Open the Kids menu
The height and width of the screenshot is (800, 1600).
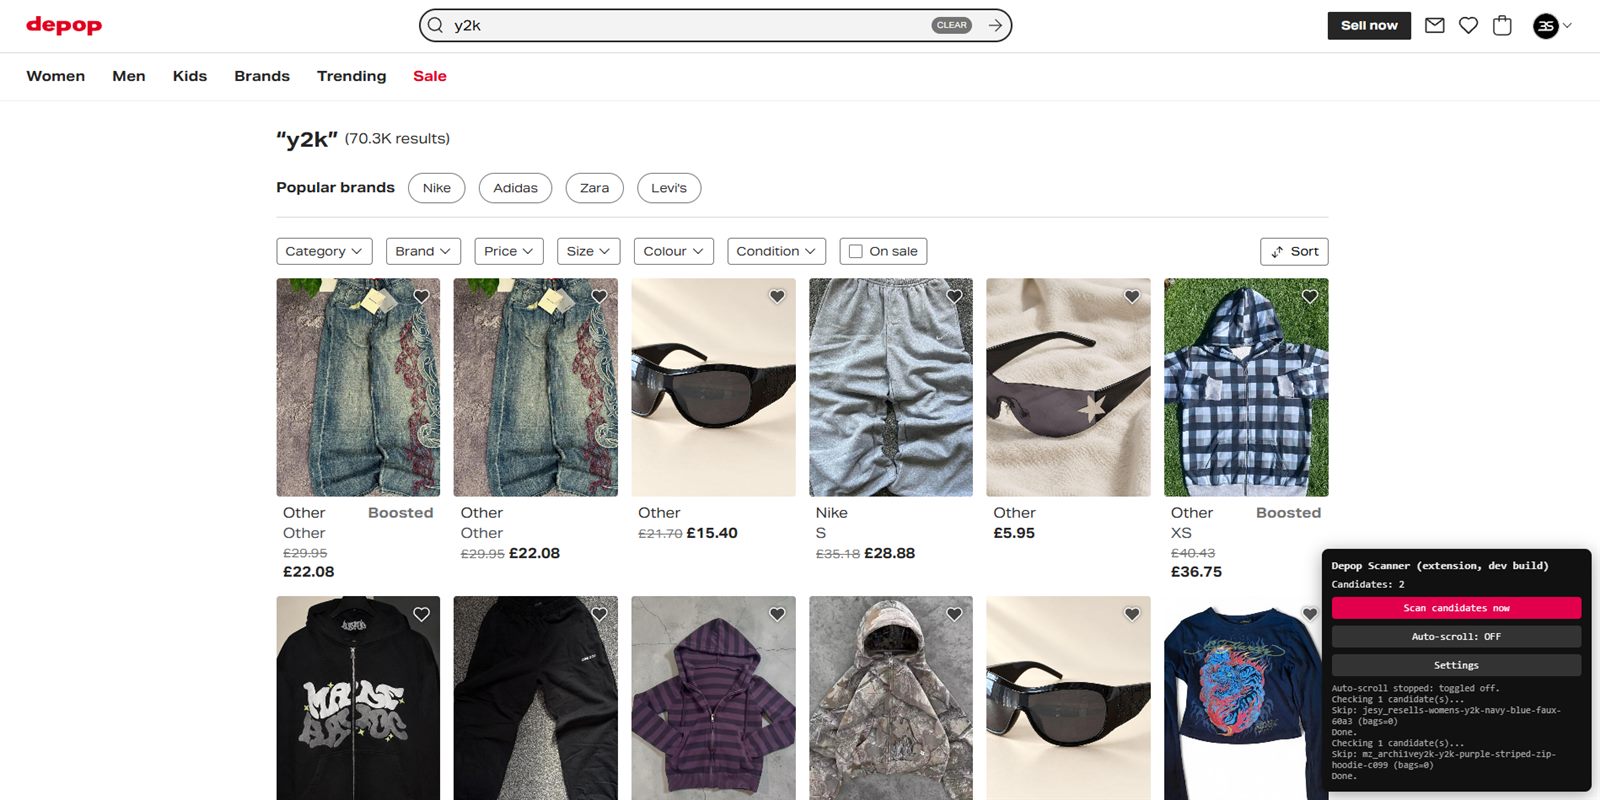click(x=190, y=76)
